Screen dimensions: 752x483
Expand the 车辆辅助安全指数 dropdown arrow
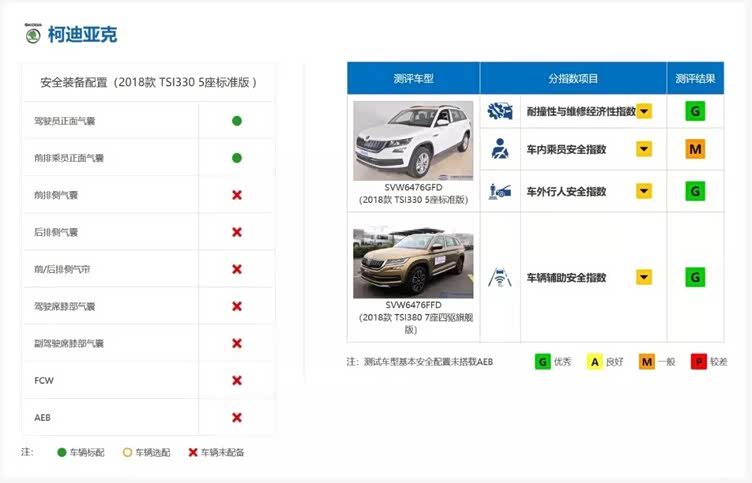click(x=644, y=277)
